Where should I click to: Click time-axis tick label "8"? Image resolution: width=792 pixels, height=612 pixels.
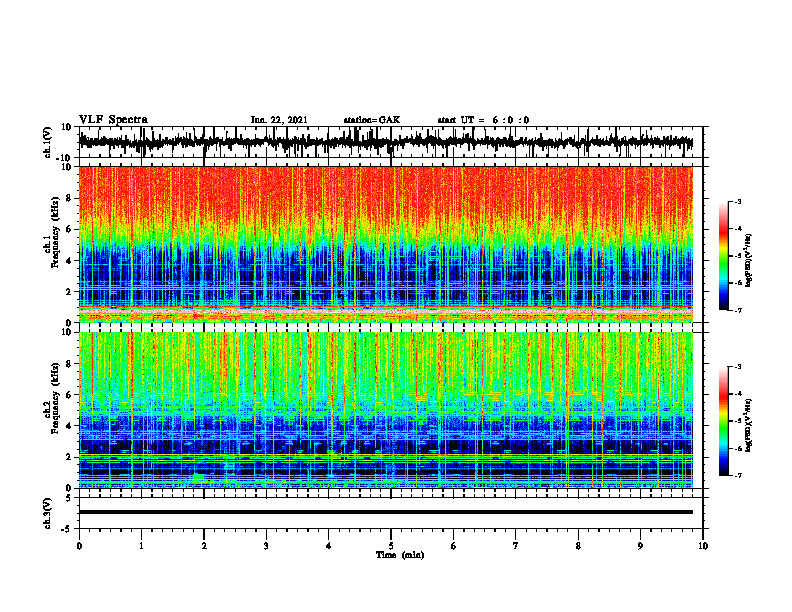click(578, 546)
